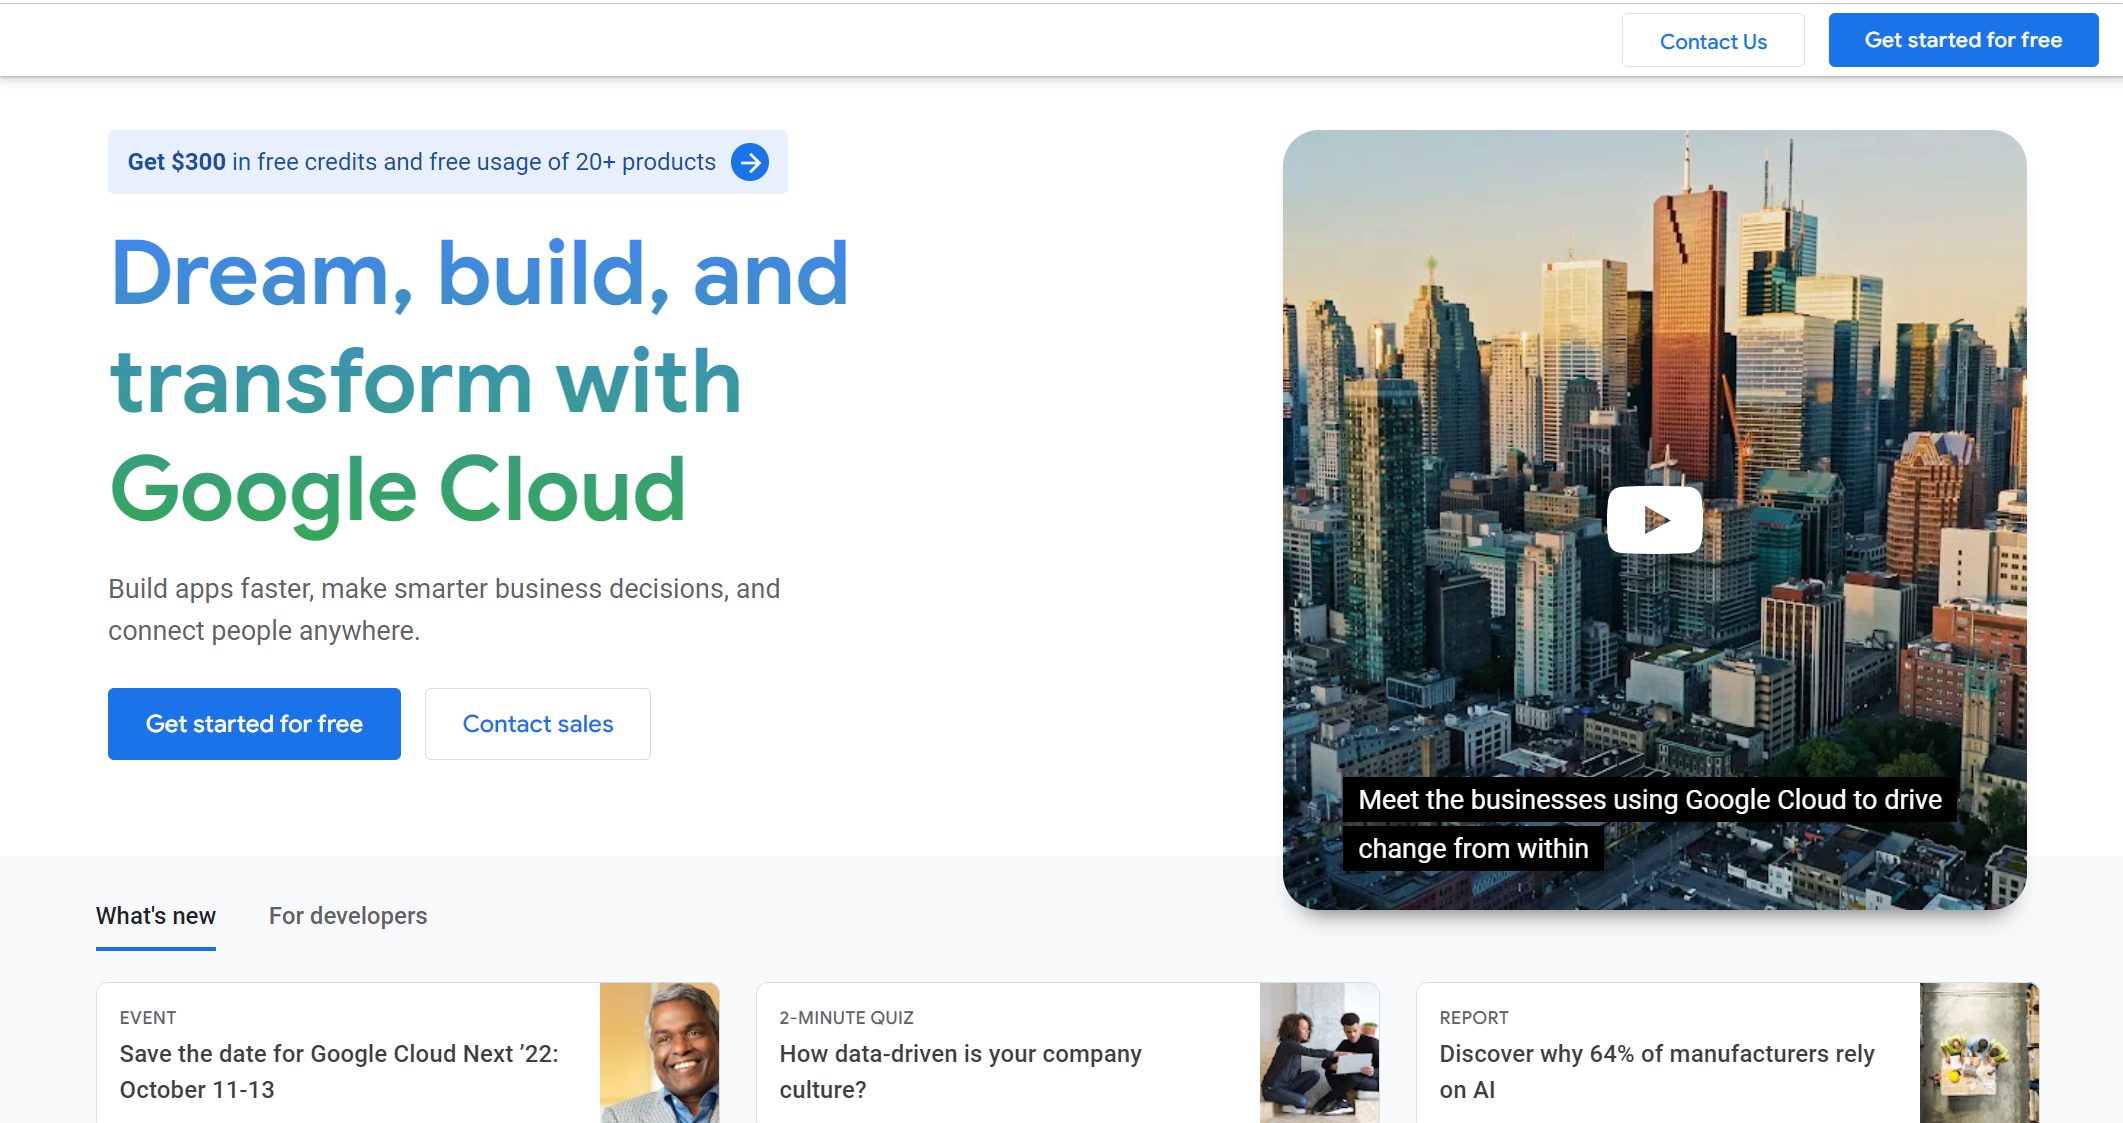This screenshot has width=2123, height=1123.
Task: Play the Google Cloud businesses video
Action: pyautogui.click(x=1654, y=520)
